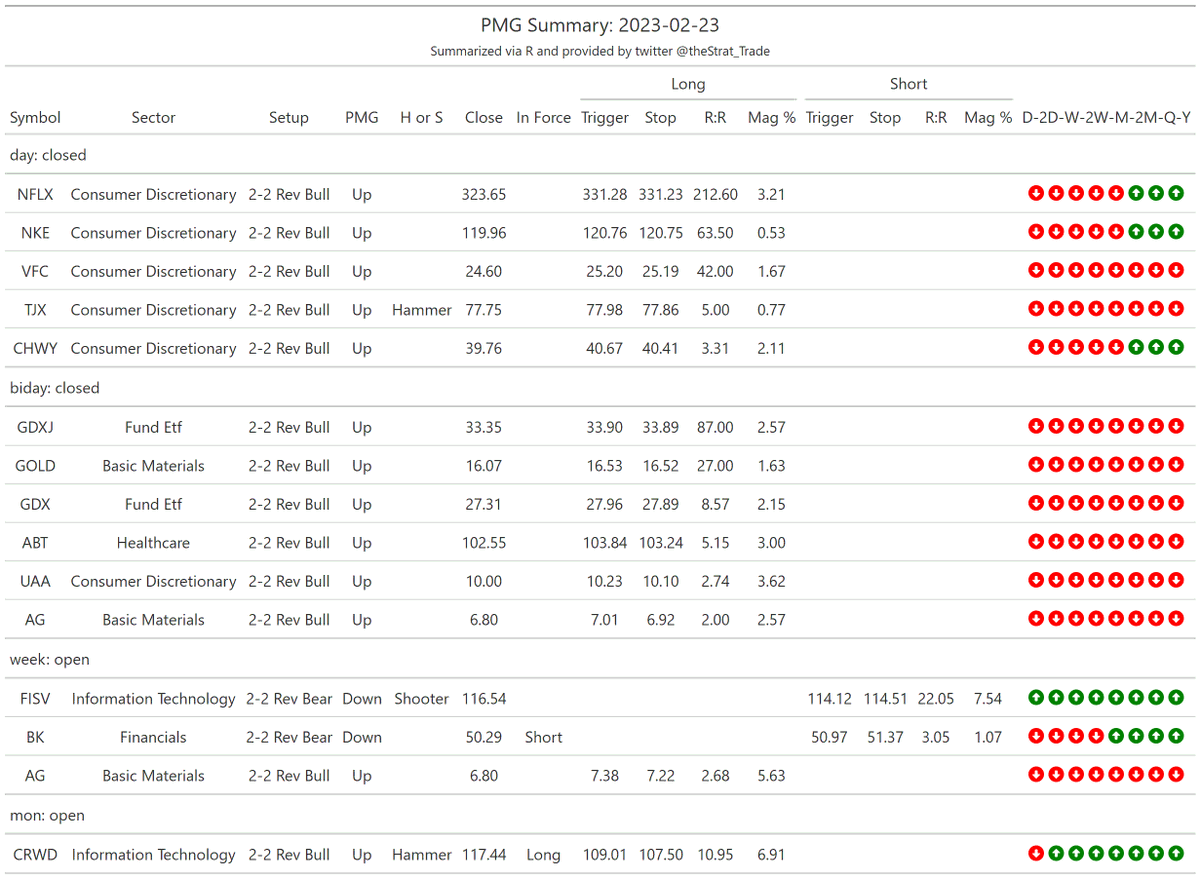Image resolution: width=1200 pixels, height=879 pixels.
Task: Click the FISV symbol cell
Action: tap(36, 699)
